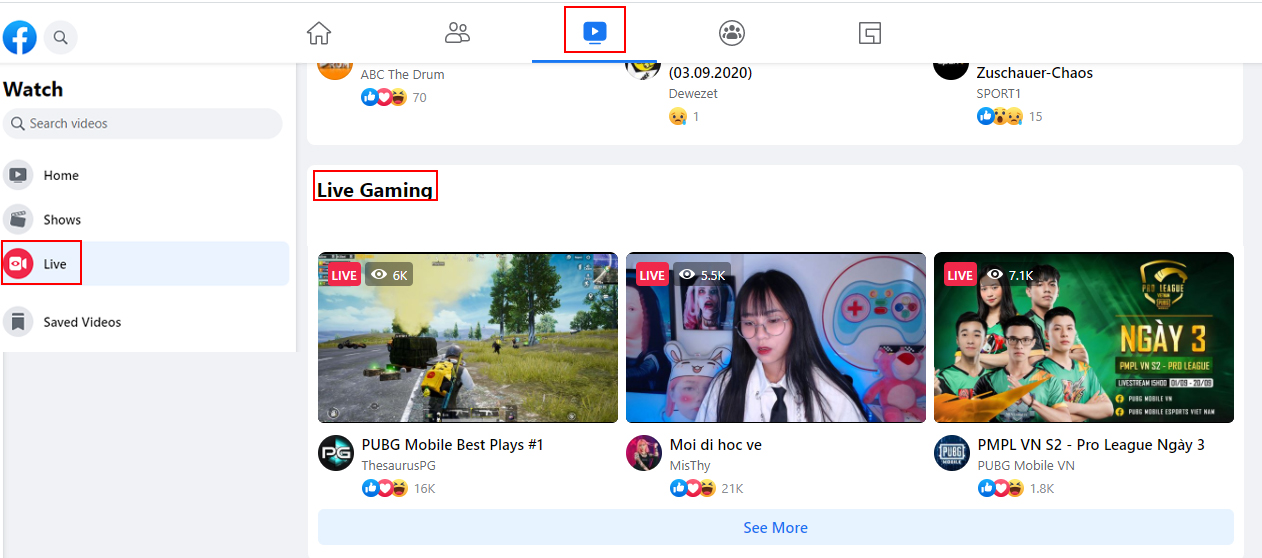Play the Moi di hoc ve thumbnail
The width and height of the screenshot is (1262, 558).
776,337
